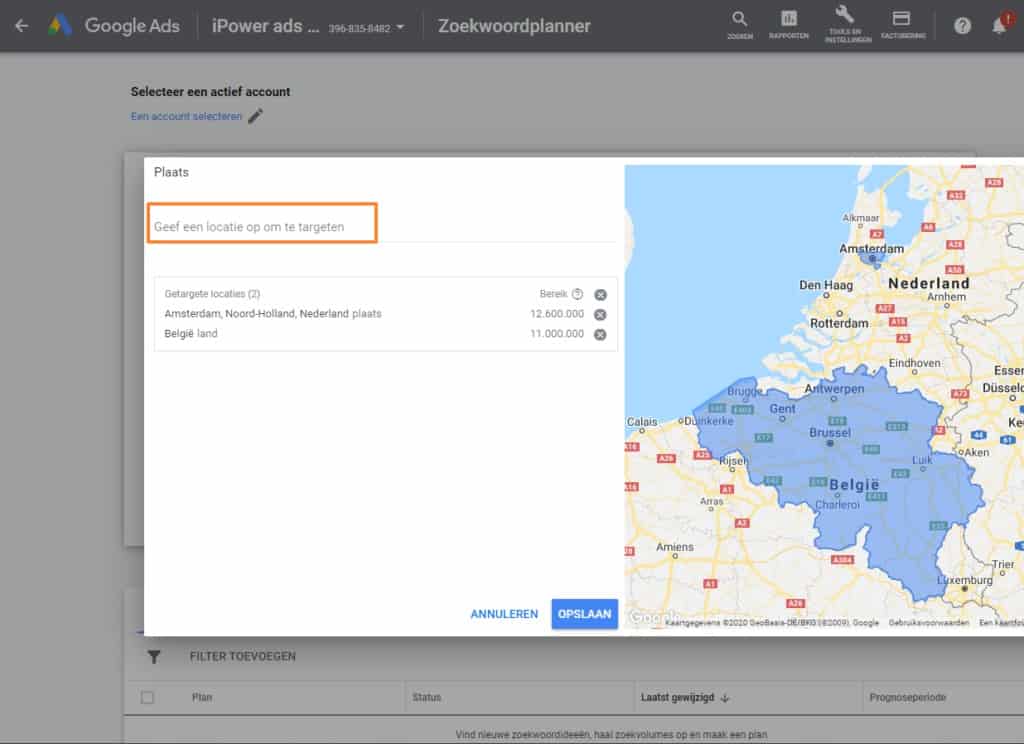1024x744 pixels.
Task: Sort by the Status column header
Action: [x=426, y=698]
